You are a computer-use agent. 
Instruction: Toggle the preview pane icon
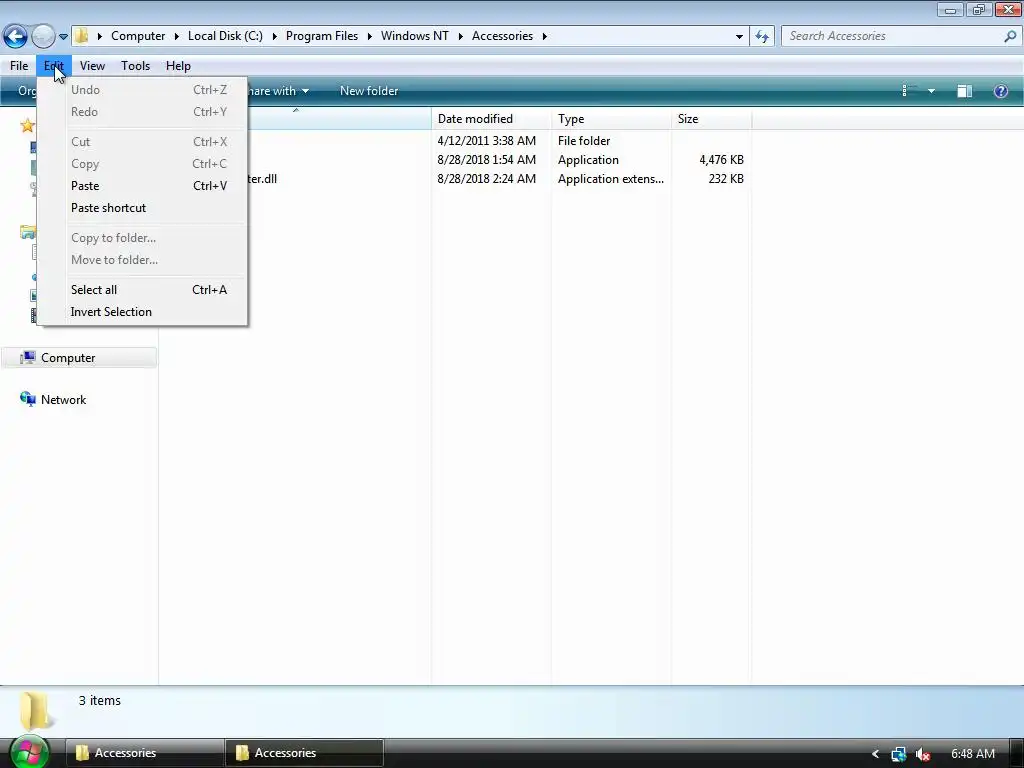pos(965,91)
